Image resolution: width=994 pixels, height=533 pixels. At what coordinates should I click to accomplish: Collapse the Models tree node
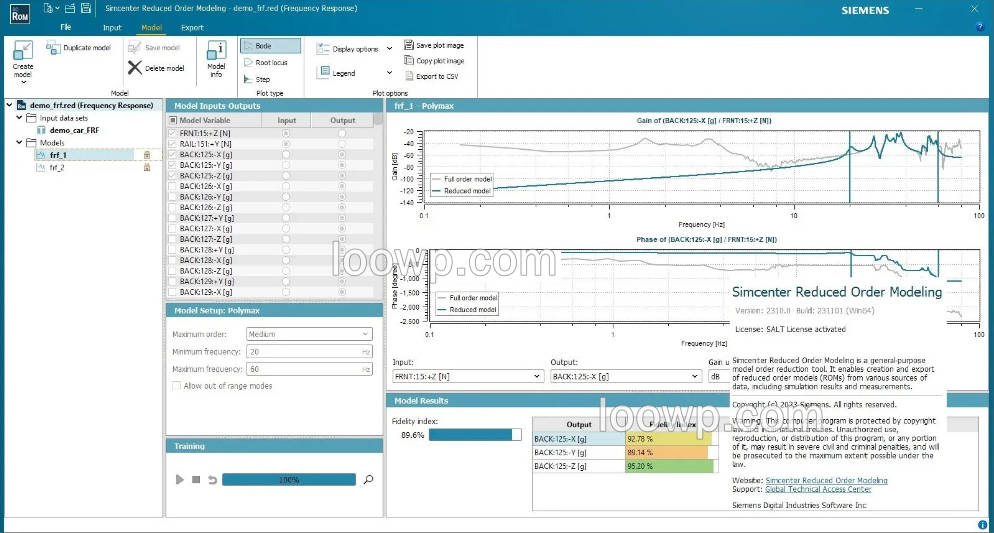pyautogui.click(x=19, y=143)
